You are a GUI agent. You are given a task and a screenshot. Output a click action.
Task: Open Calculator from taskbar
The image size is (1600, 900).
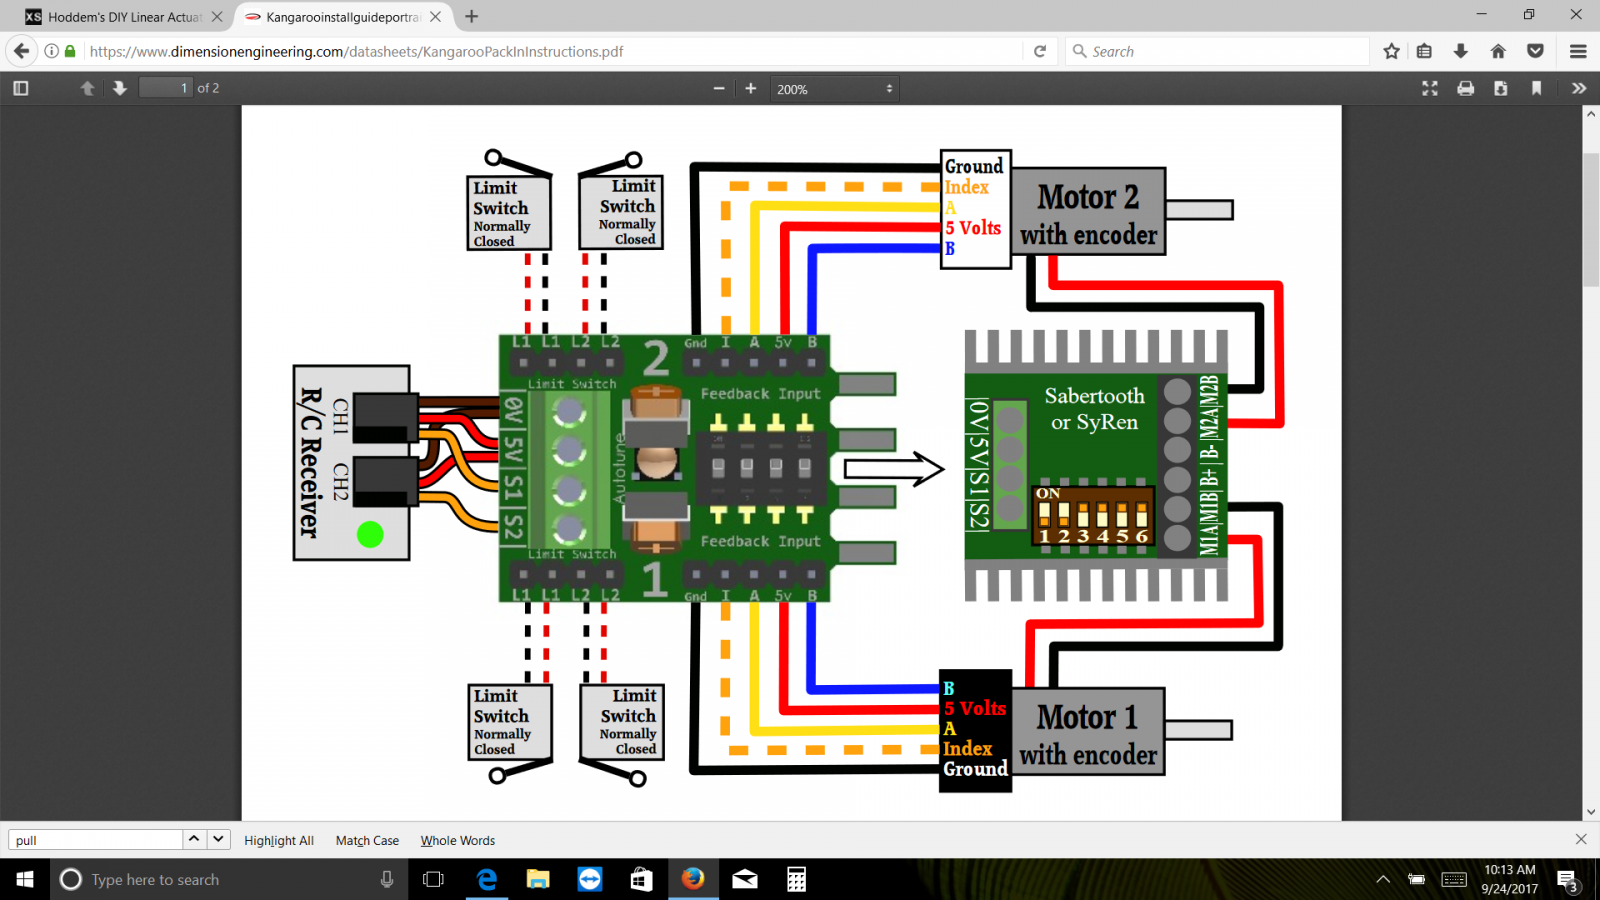(x=796, y=879)
